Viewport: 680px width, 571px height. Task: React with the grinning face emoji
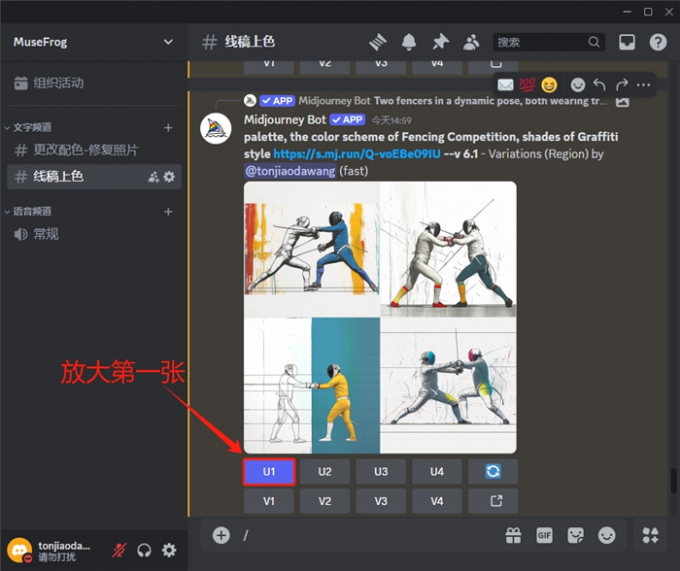[x=549, y=85]
